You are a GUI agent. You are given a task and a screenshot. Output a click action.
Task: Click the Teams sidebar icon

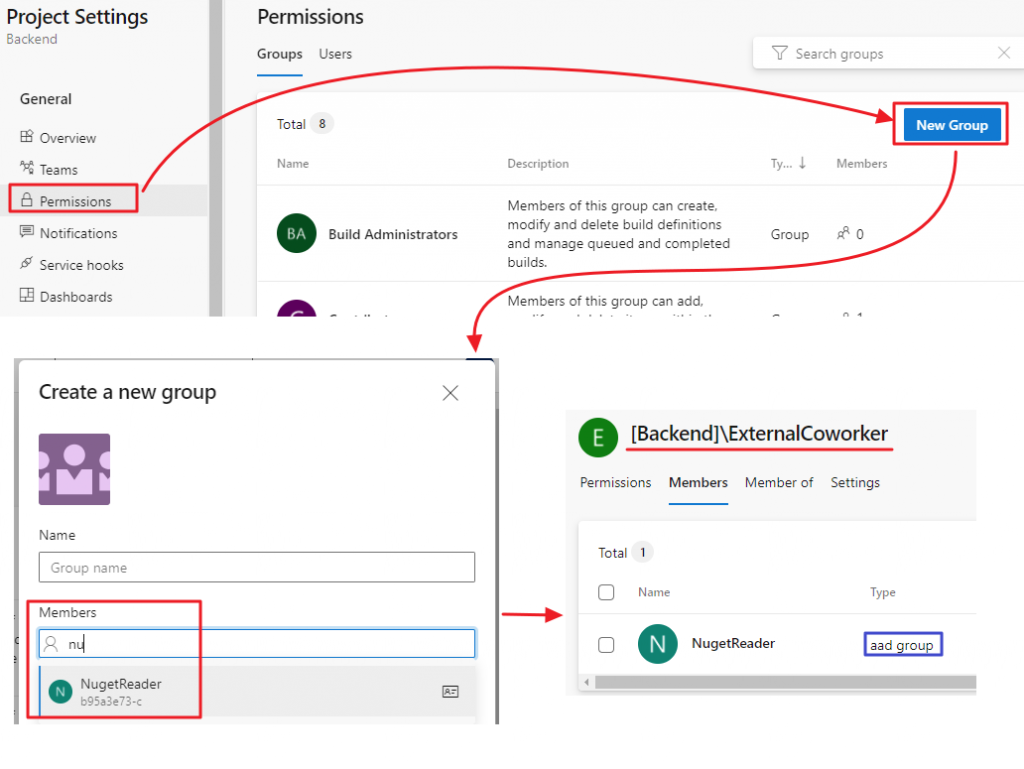(26, 168)
